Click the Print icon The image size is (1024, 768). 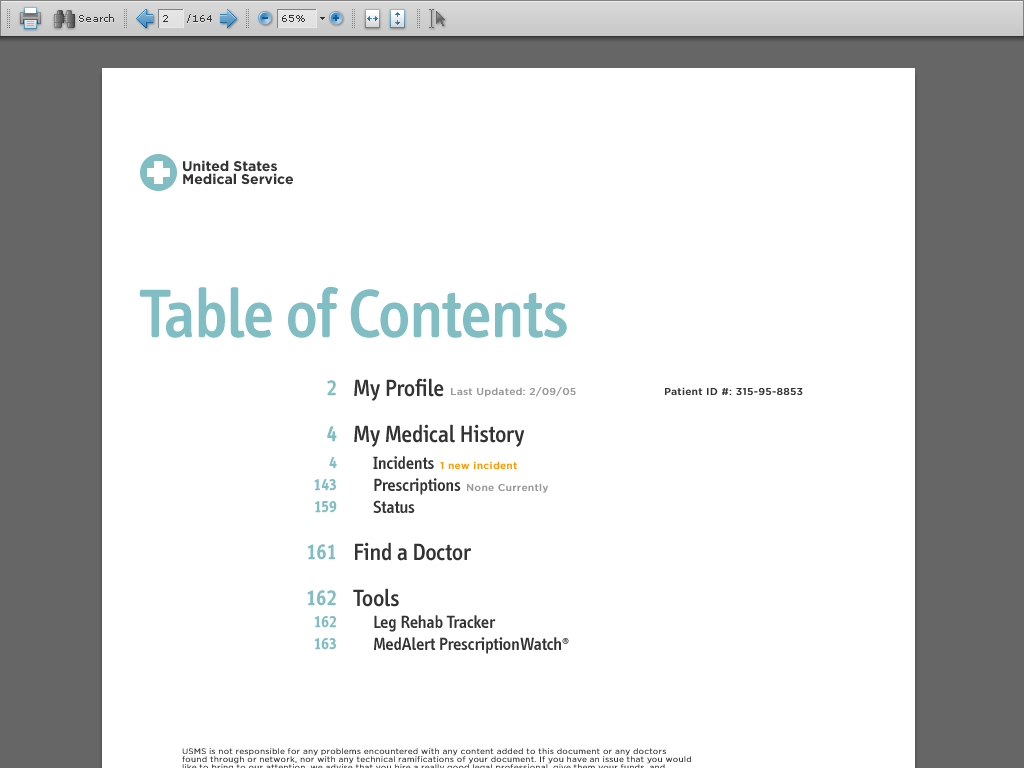tap(30, 18)
